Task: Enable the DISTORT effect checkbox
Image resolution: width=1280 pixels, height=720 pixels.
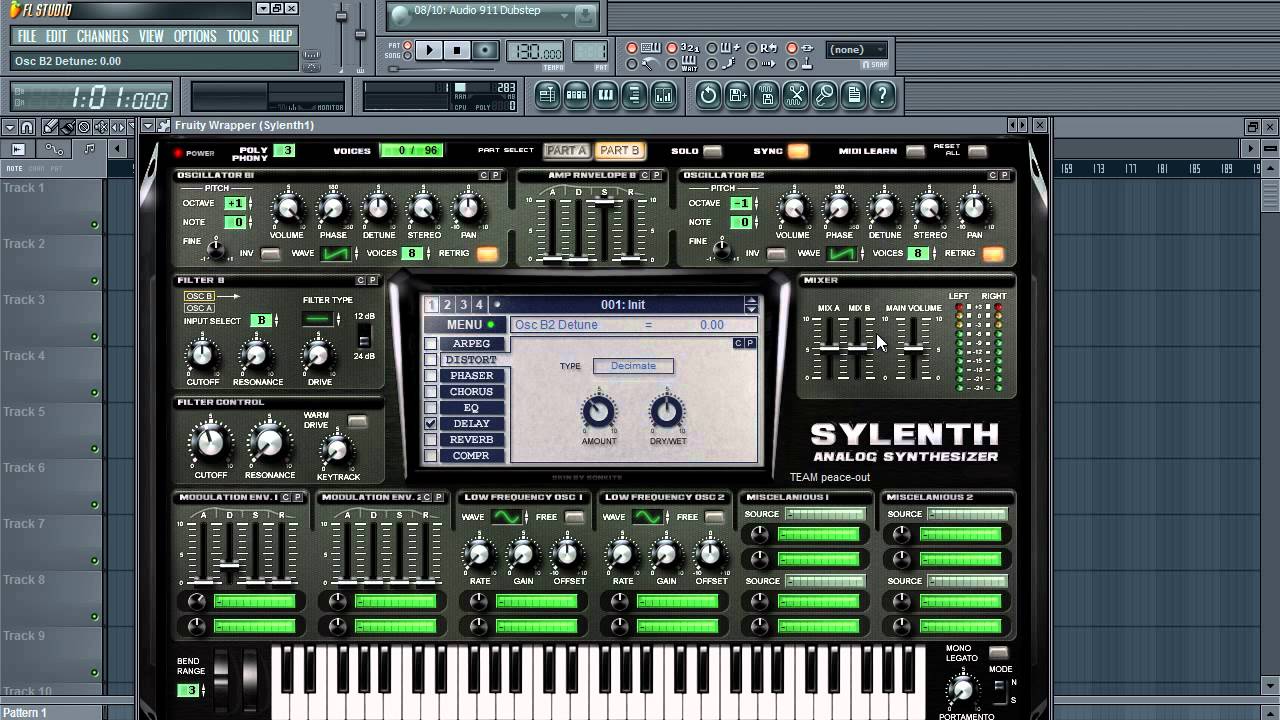Action: [x=431, y=360]
